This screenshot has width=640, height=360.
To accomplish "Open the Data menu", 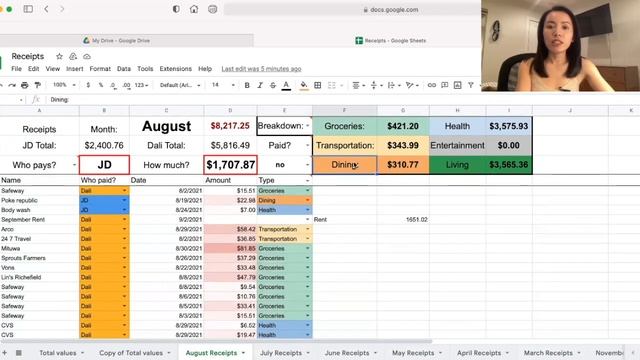I will [124, 69].
